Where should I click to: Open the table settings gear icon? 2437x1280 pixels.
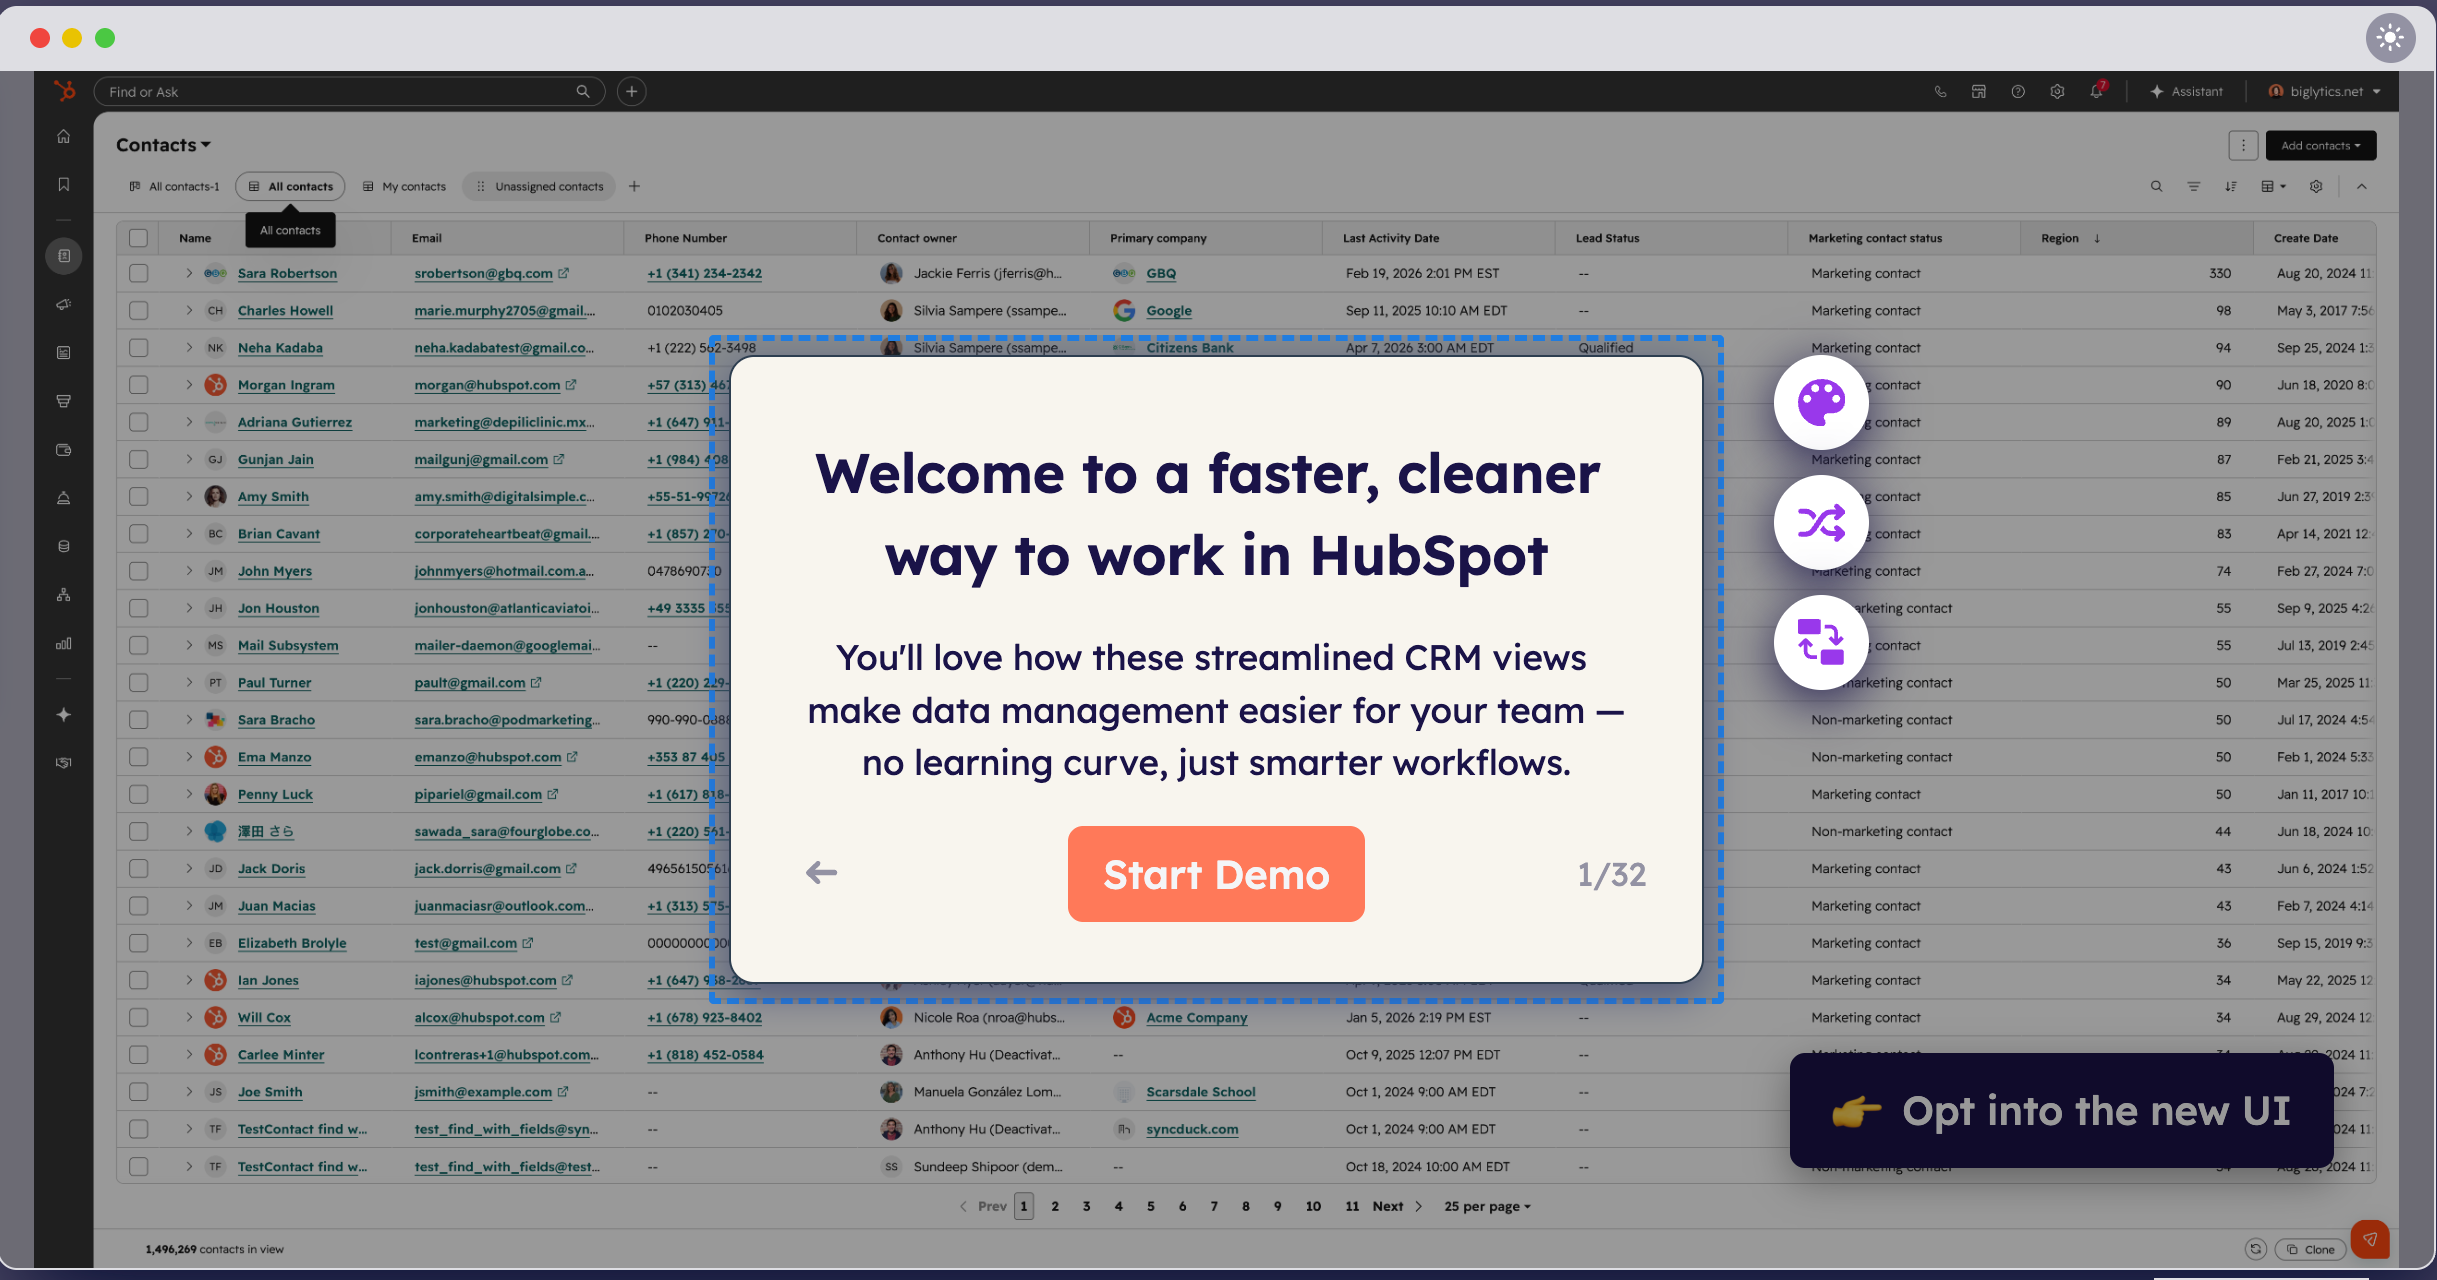2316,186
